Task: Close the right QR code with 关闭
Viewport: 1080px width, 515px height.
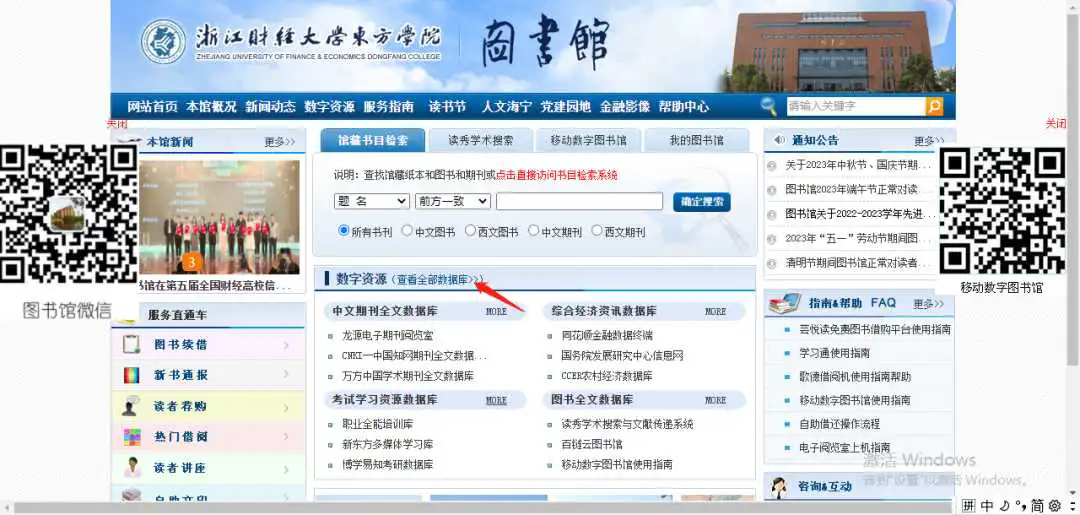Action: click(x=1055, y=124)
